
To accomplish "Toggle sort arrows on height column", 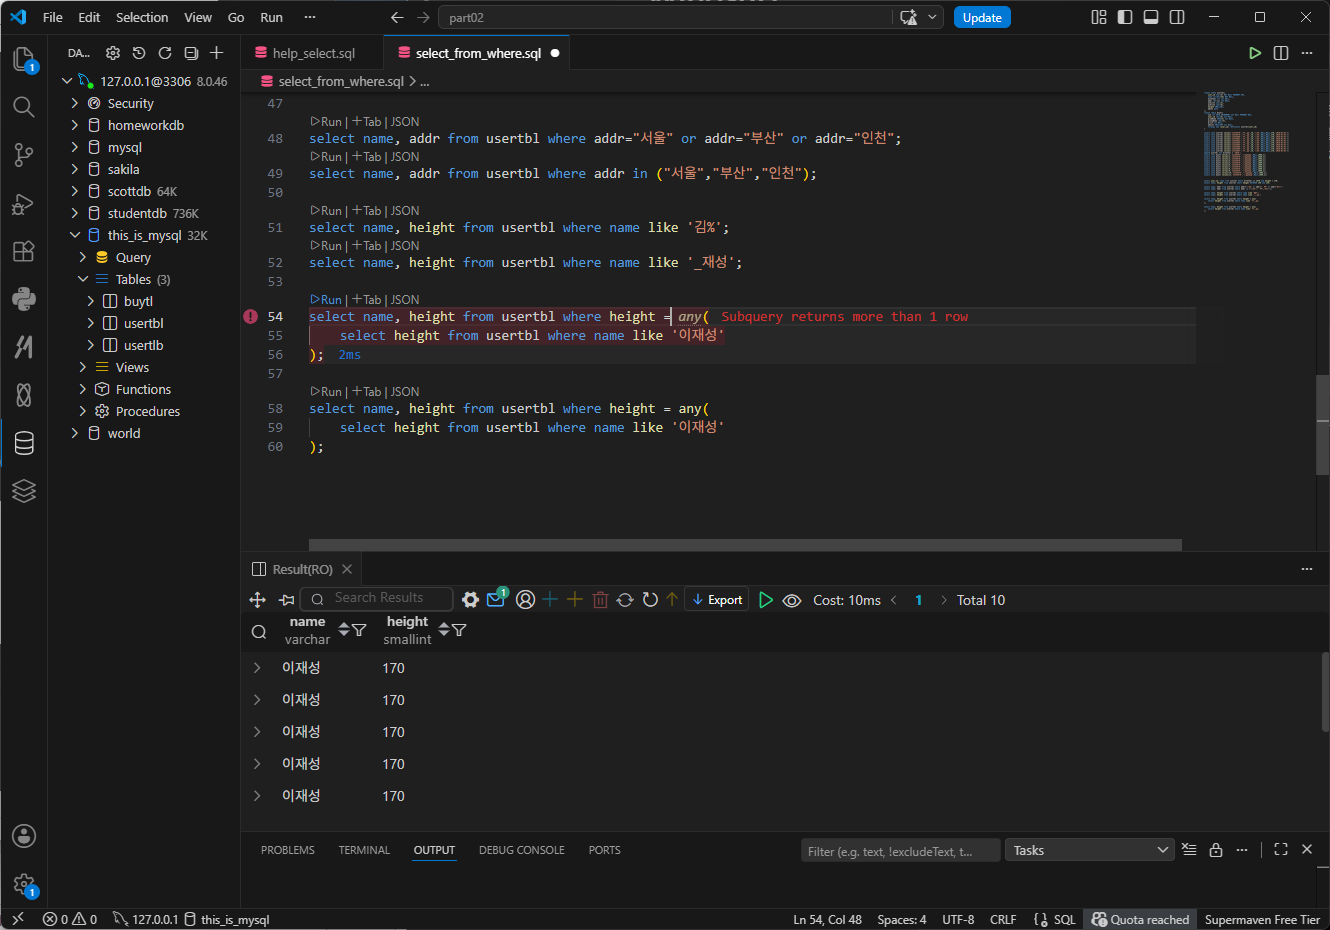I will tap(444, 629).
